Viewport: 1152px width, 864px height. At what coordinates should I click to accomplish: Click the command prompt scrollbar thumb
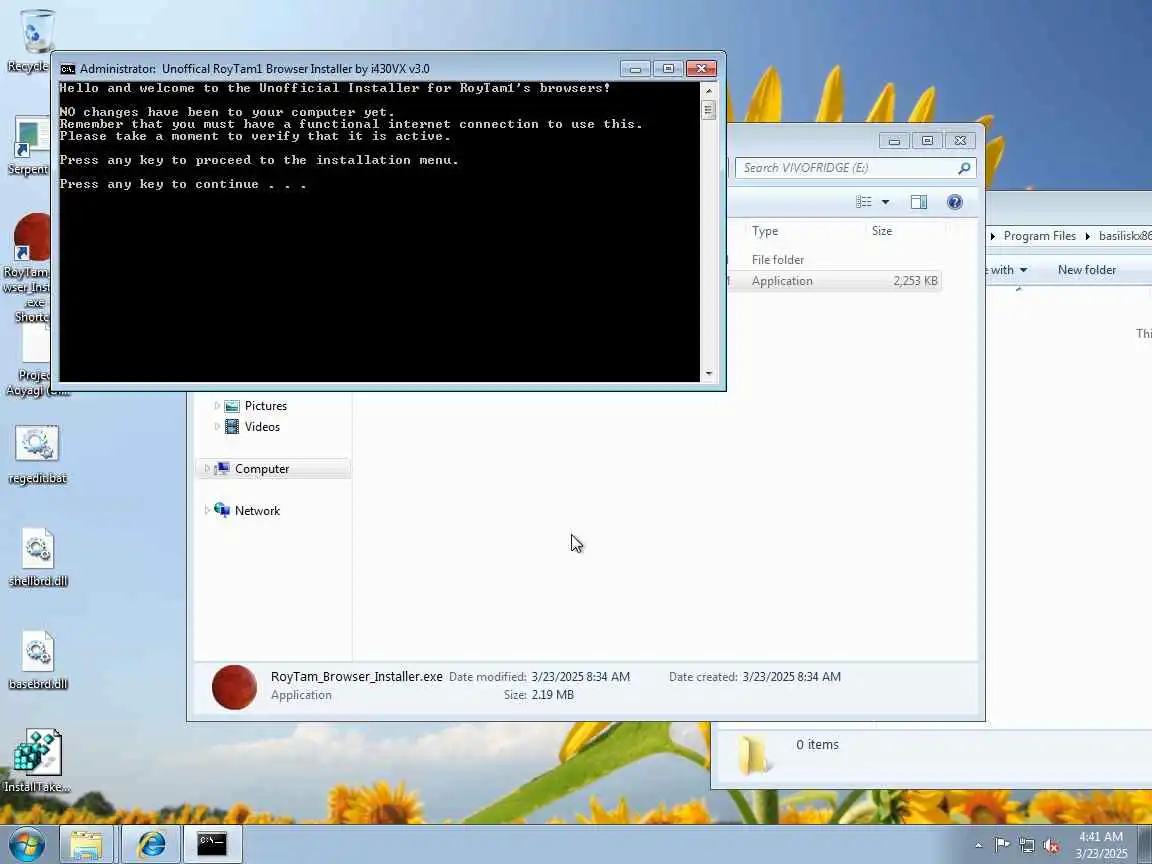coord(708,110)
